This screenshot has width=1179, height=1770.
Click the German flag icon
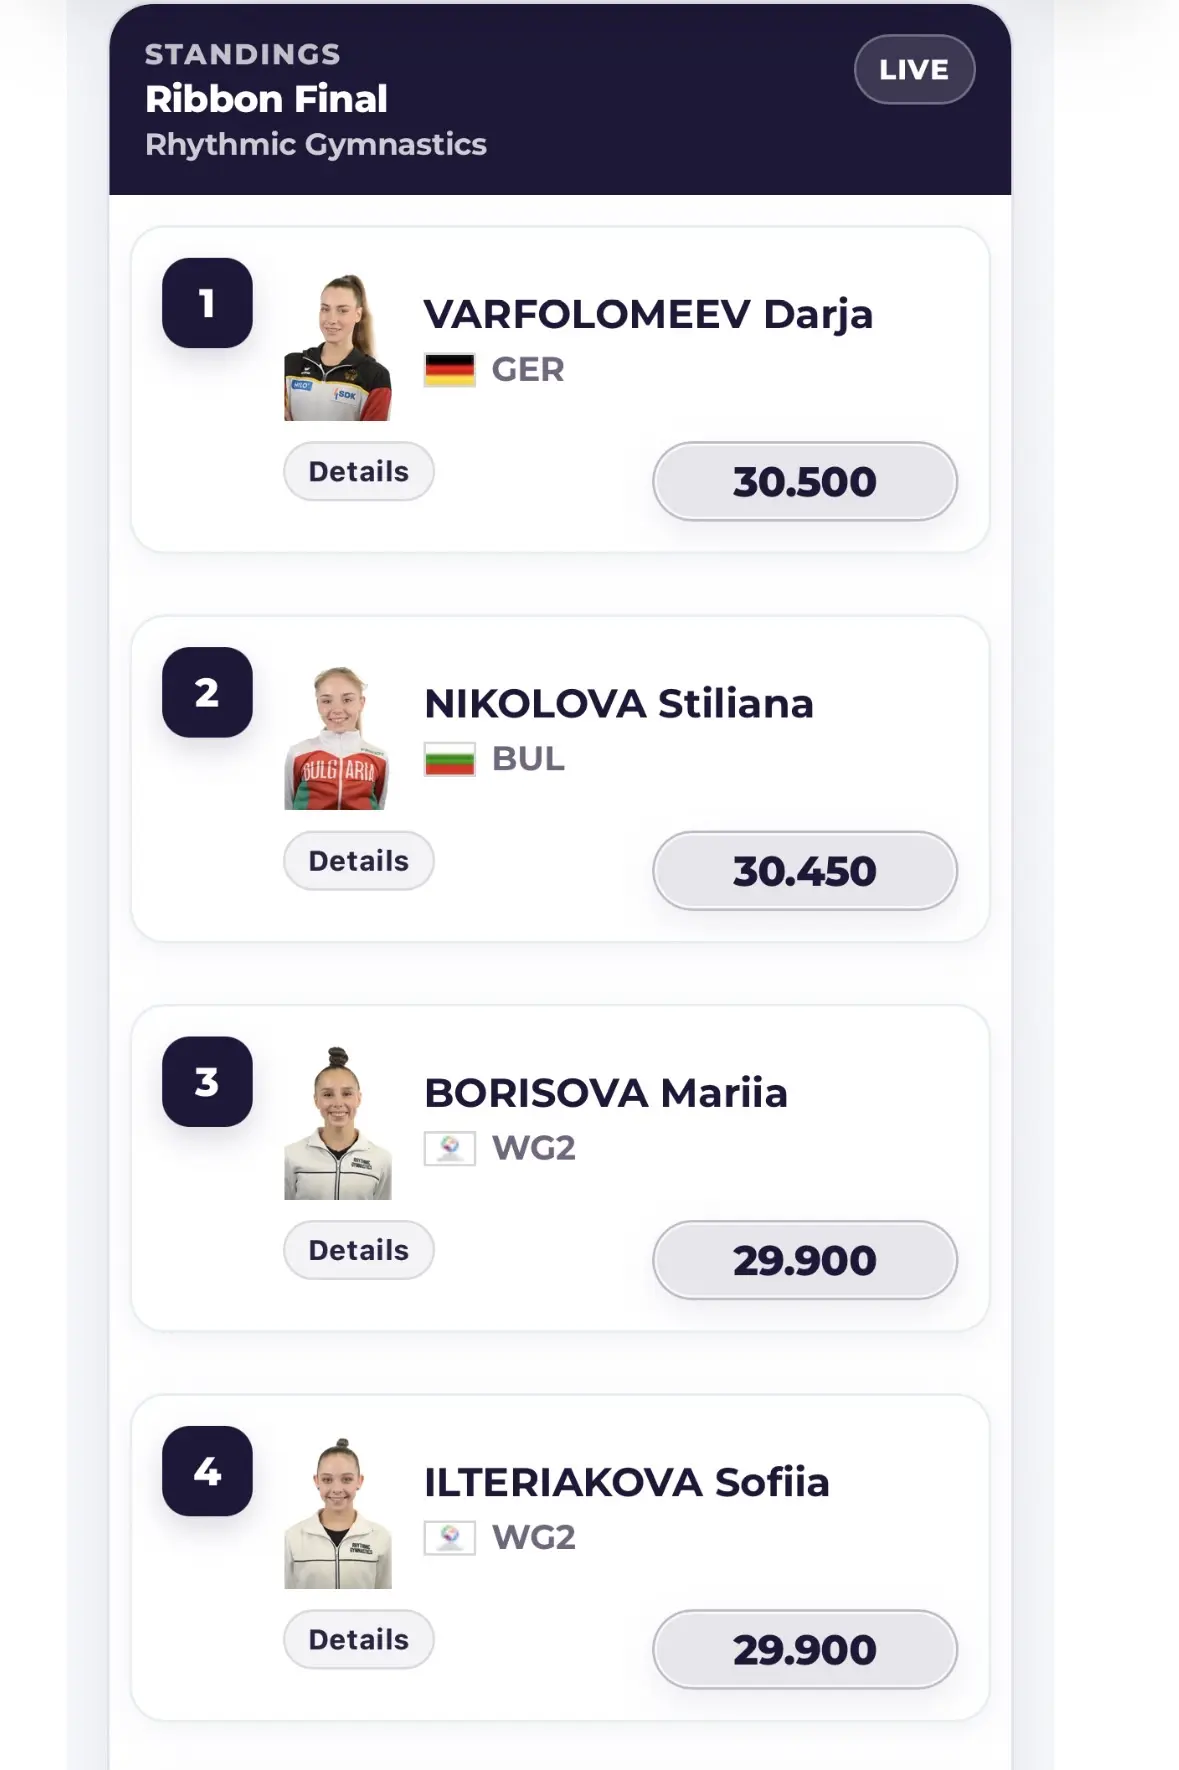449,370
